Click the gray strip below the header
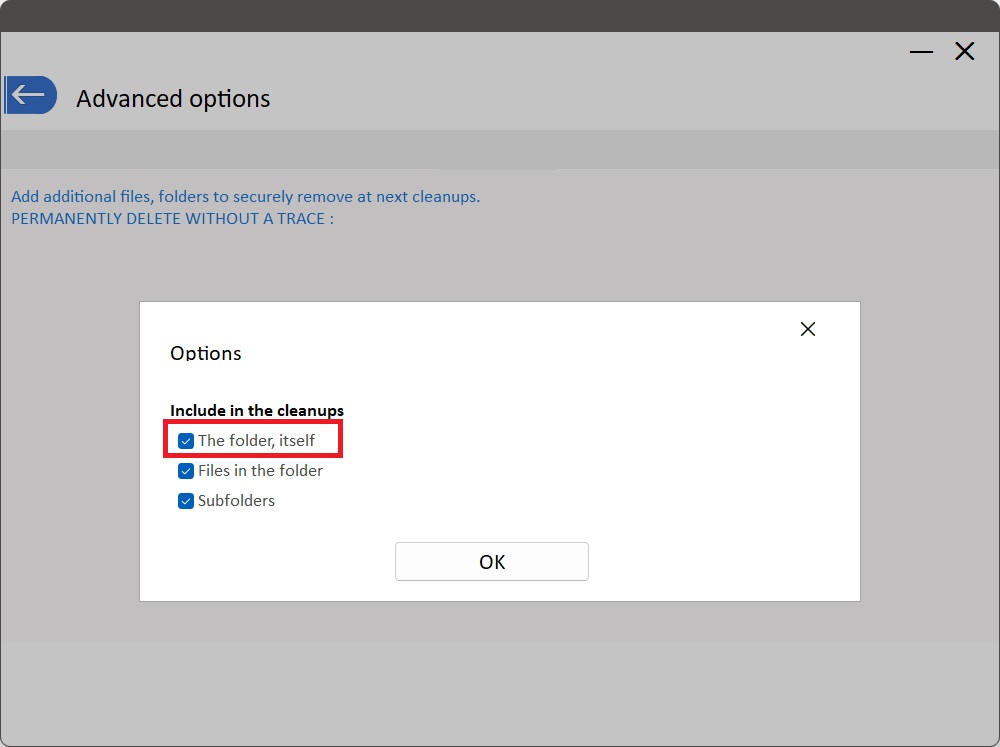 point(500,150)
